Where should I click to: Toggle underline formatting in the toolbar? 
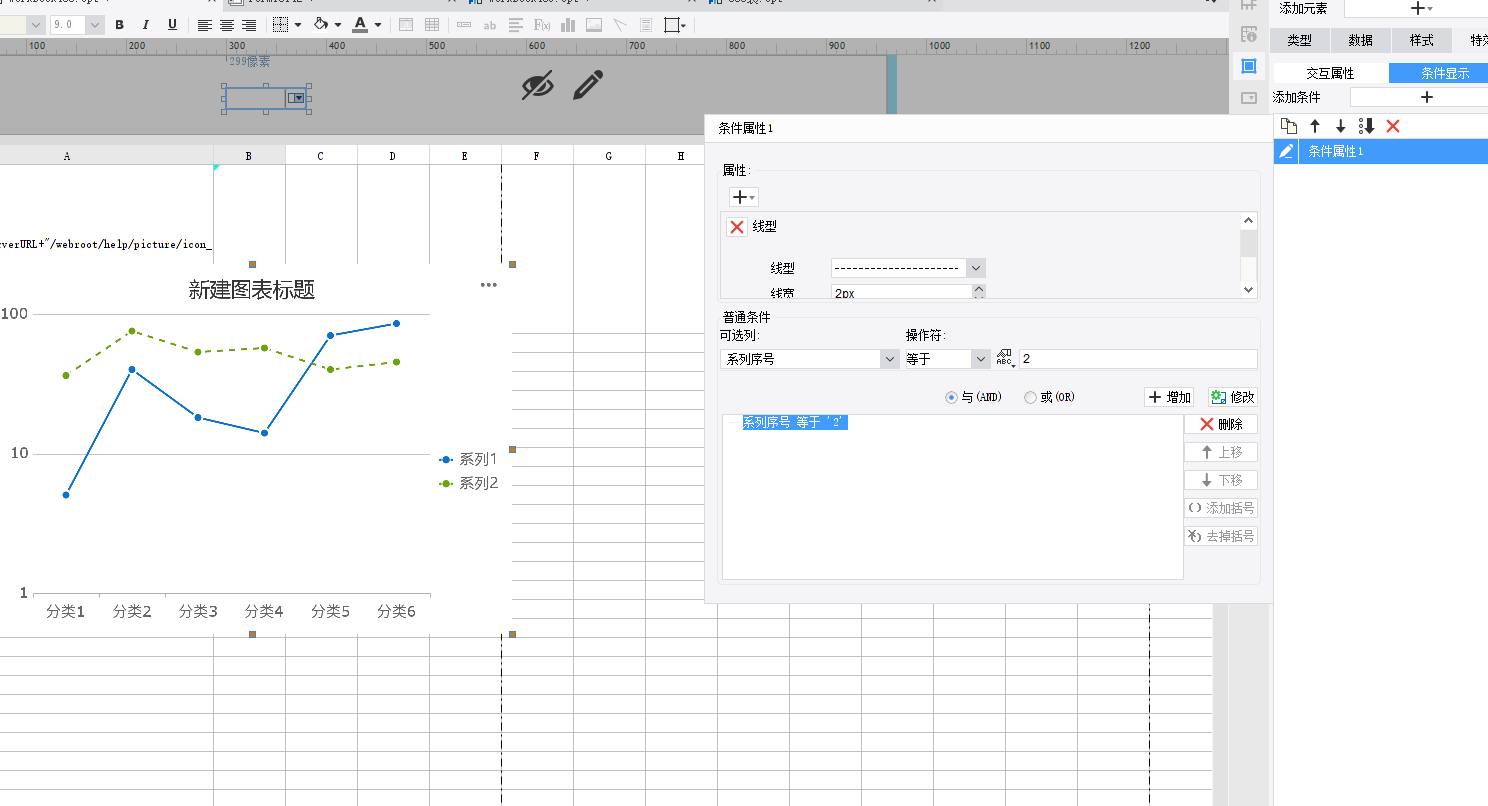pyautogui.click(x=172, y=25)
